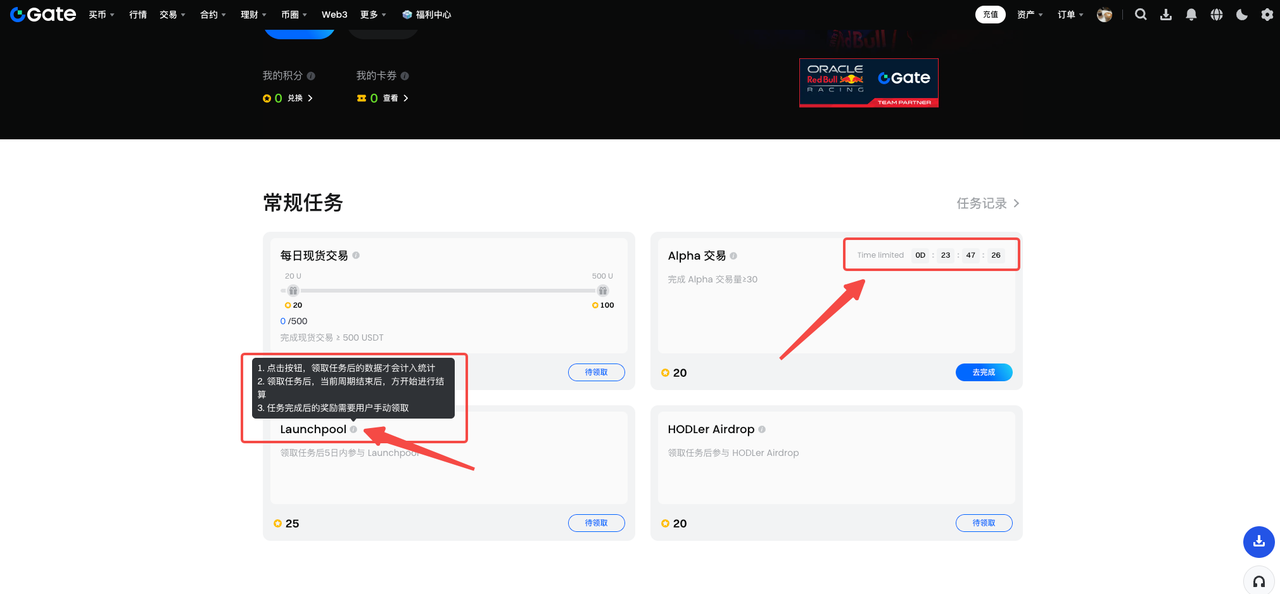The width and height of the screenshot is (1280, 594).
Task: Click the notification bell icon
Action: [1191, 14]
